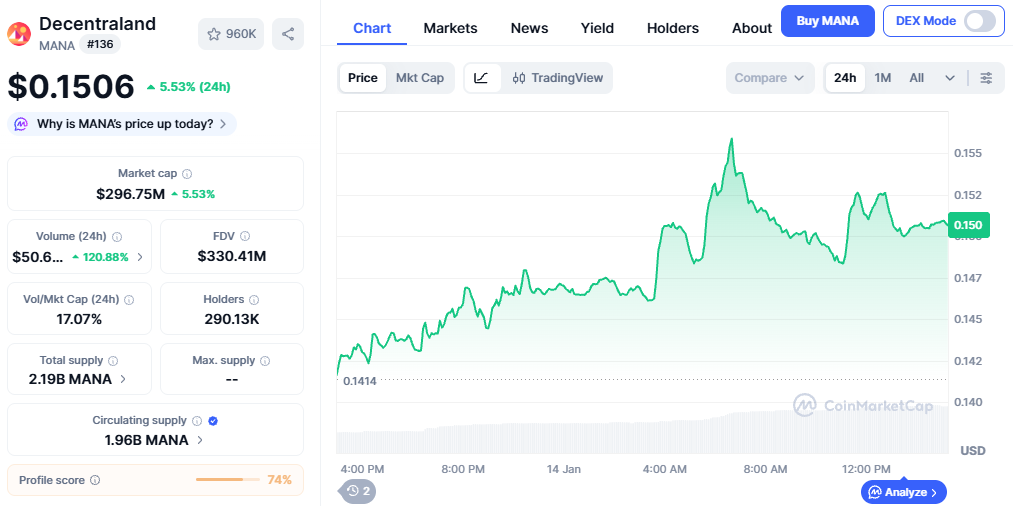Click the Decentraland MANA logo icon
Image resolution: width=1013 pixels, height=506 pixels.
[19, 34]
